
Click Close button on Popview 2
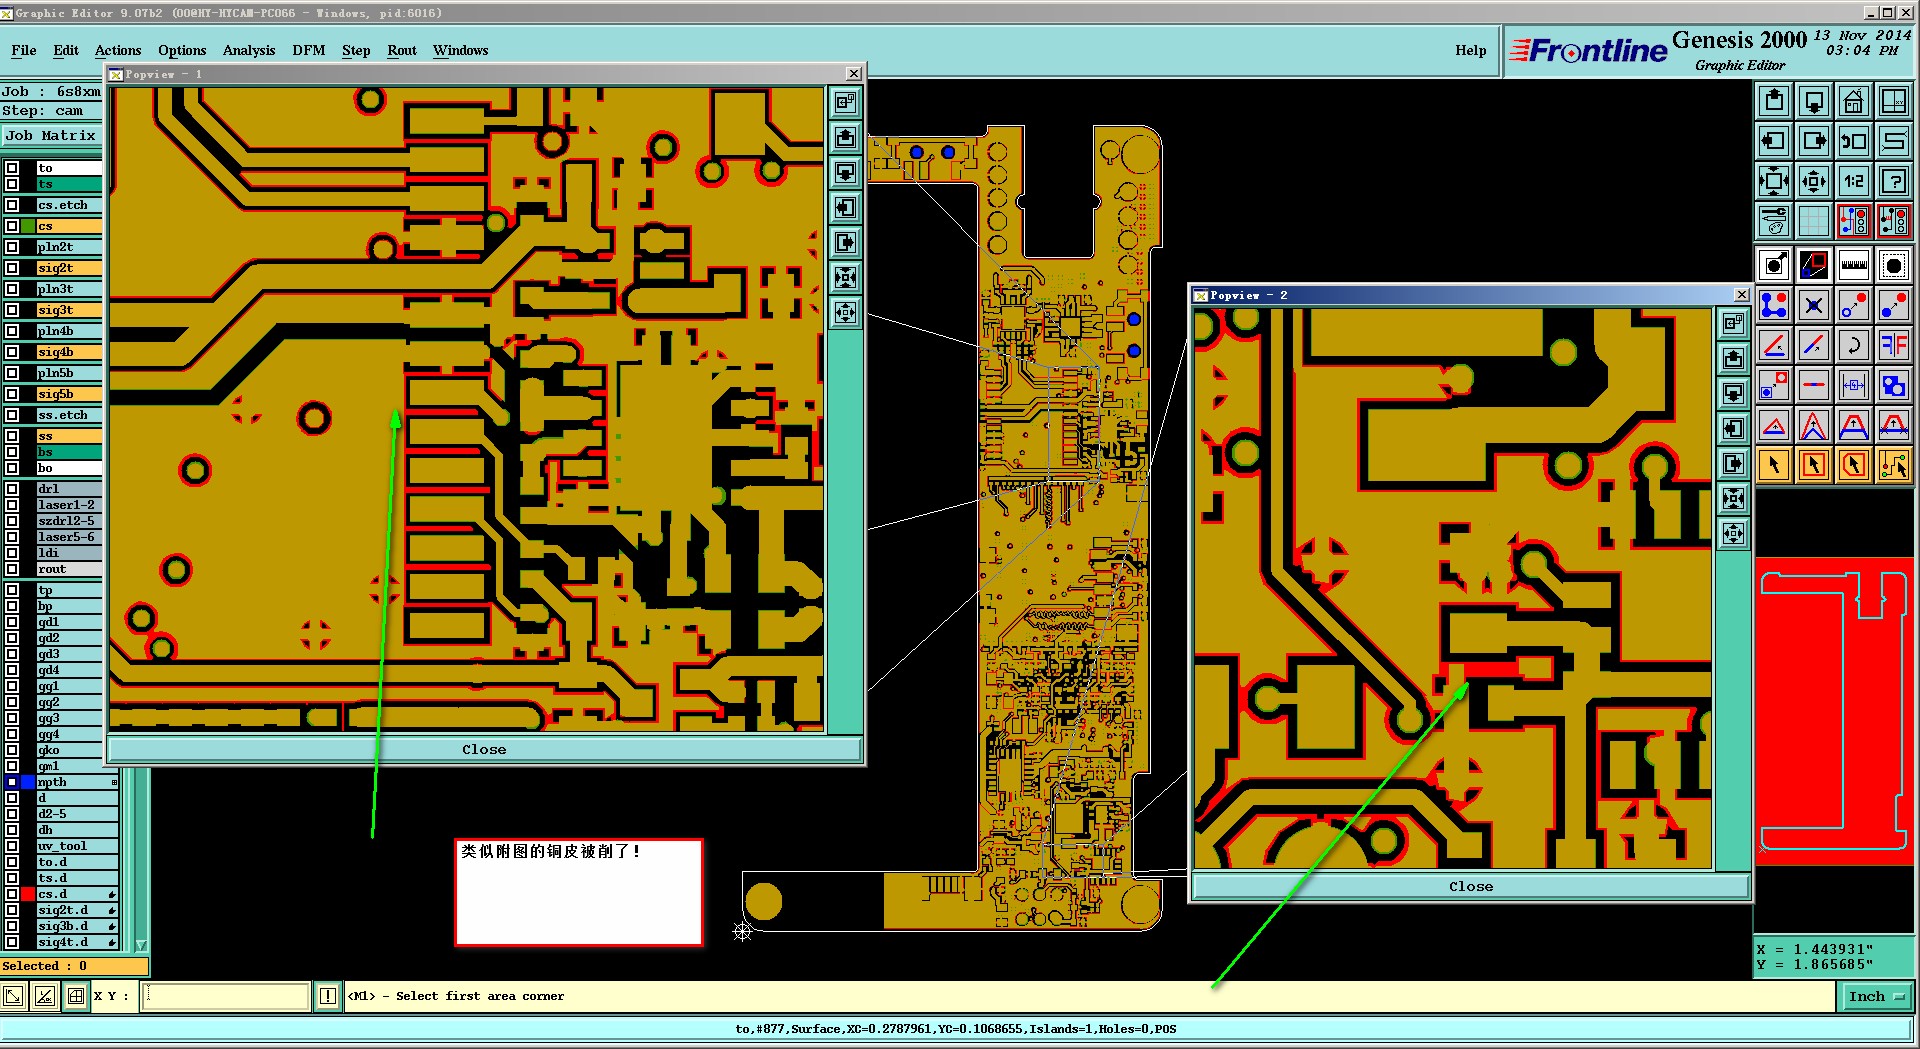(1470, 887)
